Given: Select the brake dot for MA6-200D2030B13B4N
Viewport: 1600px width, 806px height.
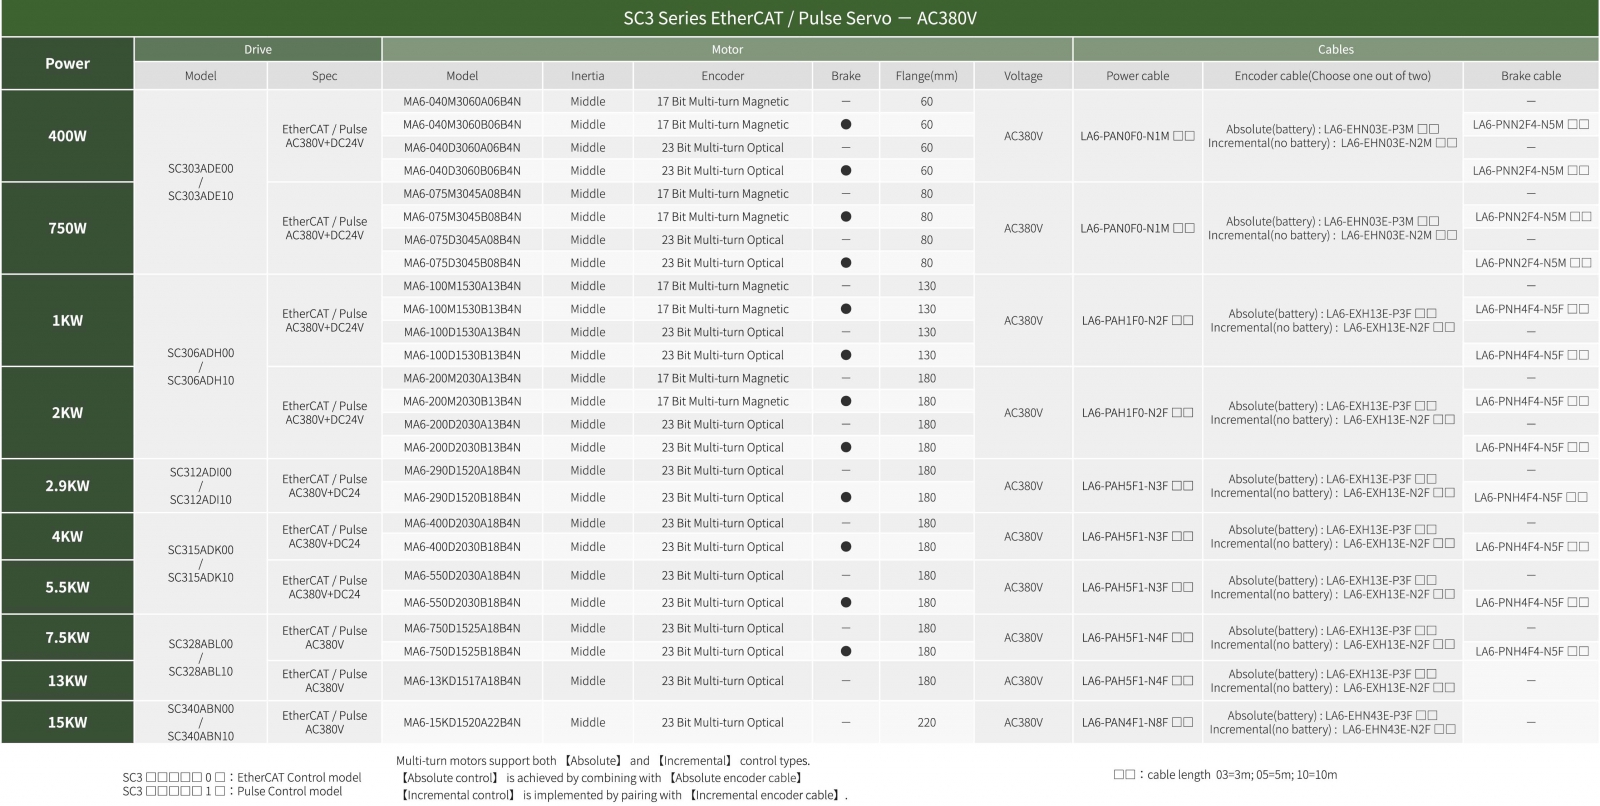Looking at the screenshot, I should coord(846,447).
